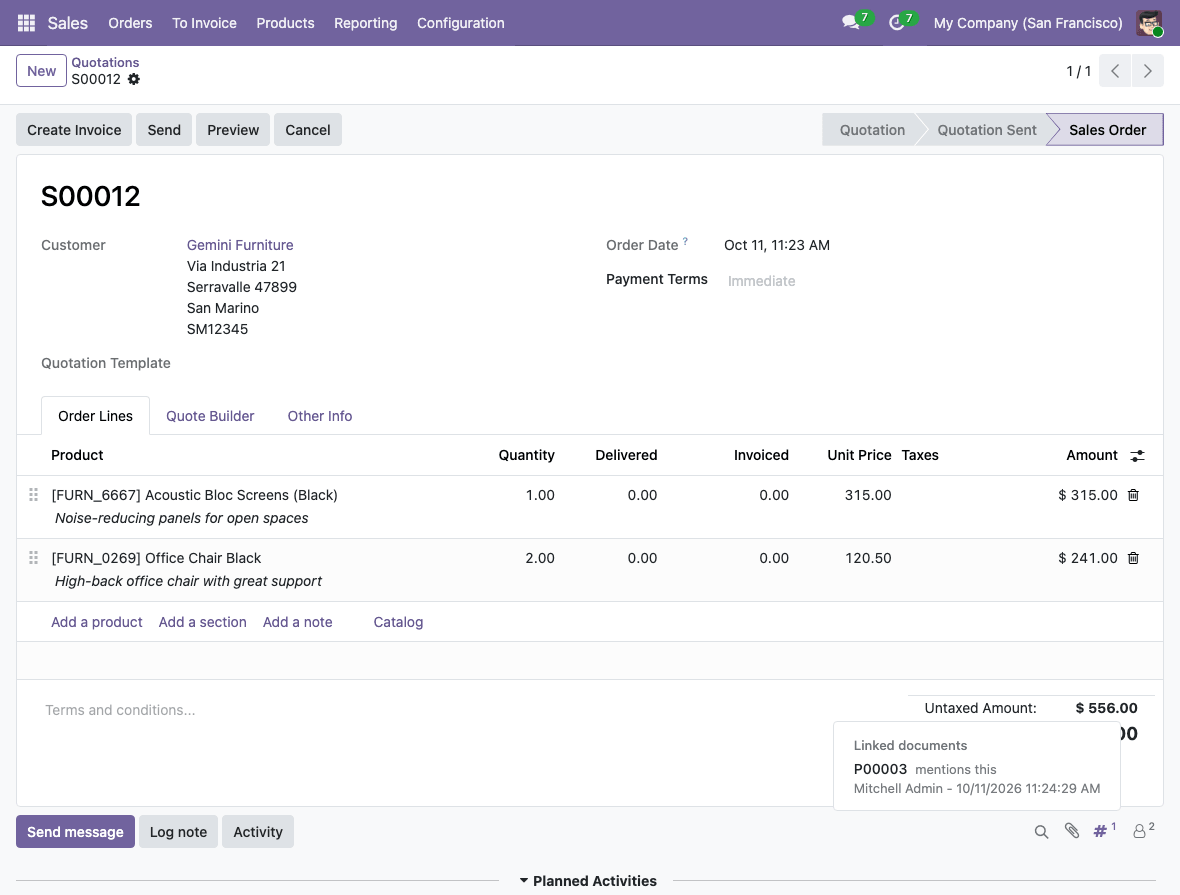Delete the Office Chair Black line
The width and height of the screenshot is (1180, 895).
(1133, 559)
